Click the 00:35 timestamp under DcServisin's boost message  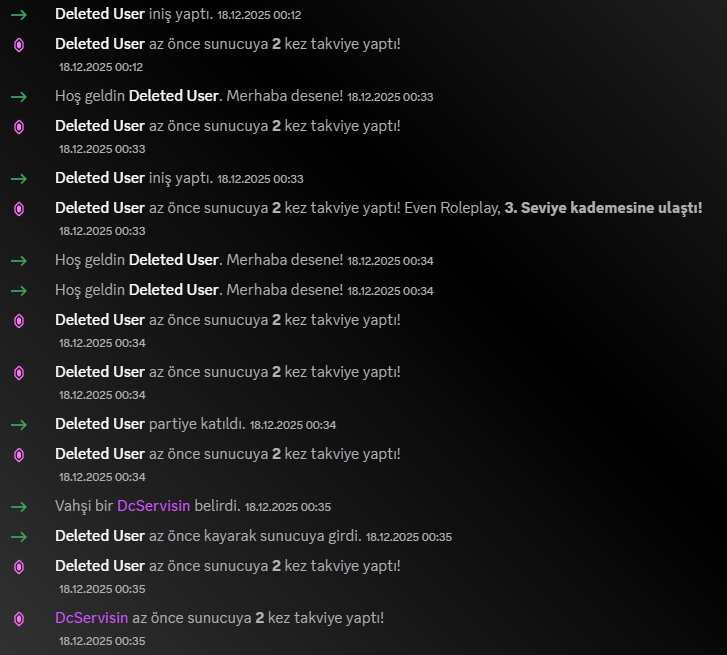[102, 641]
